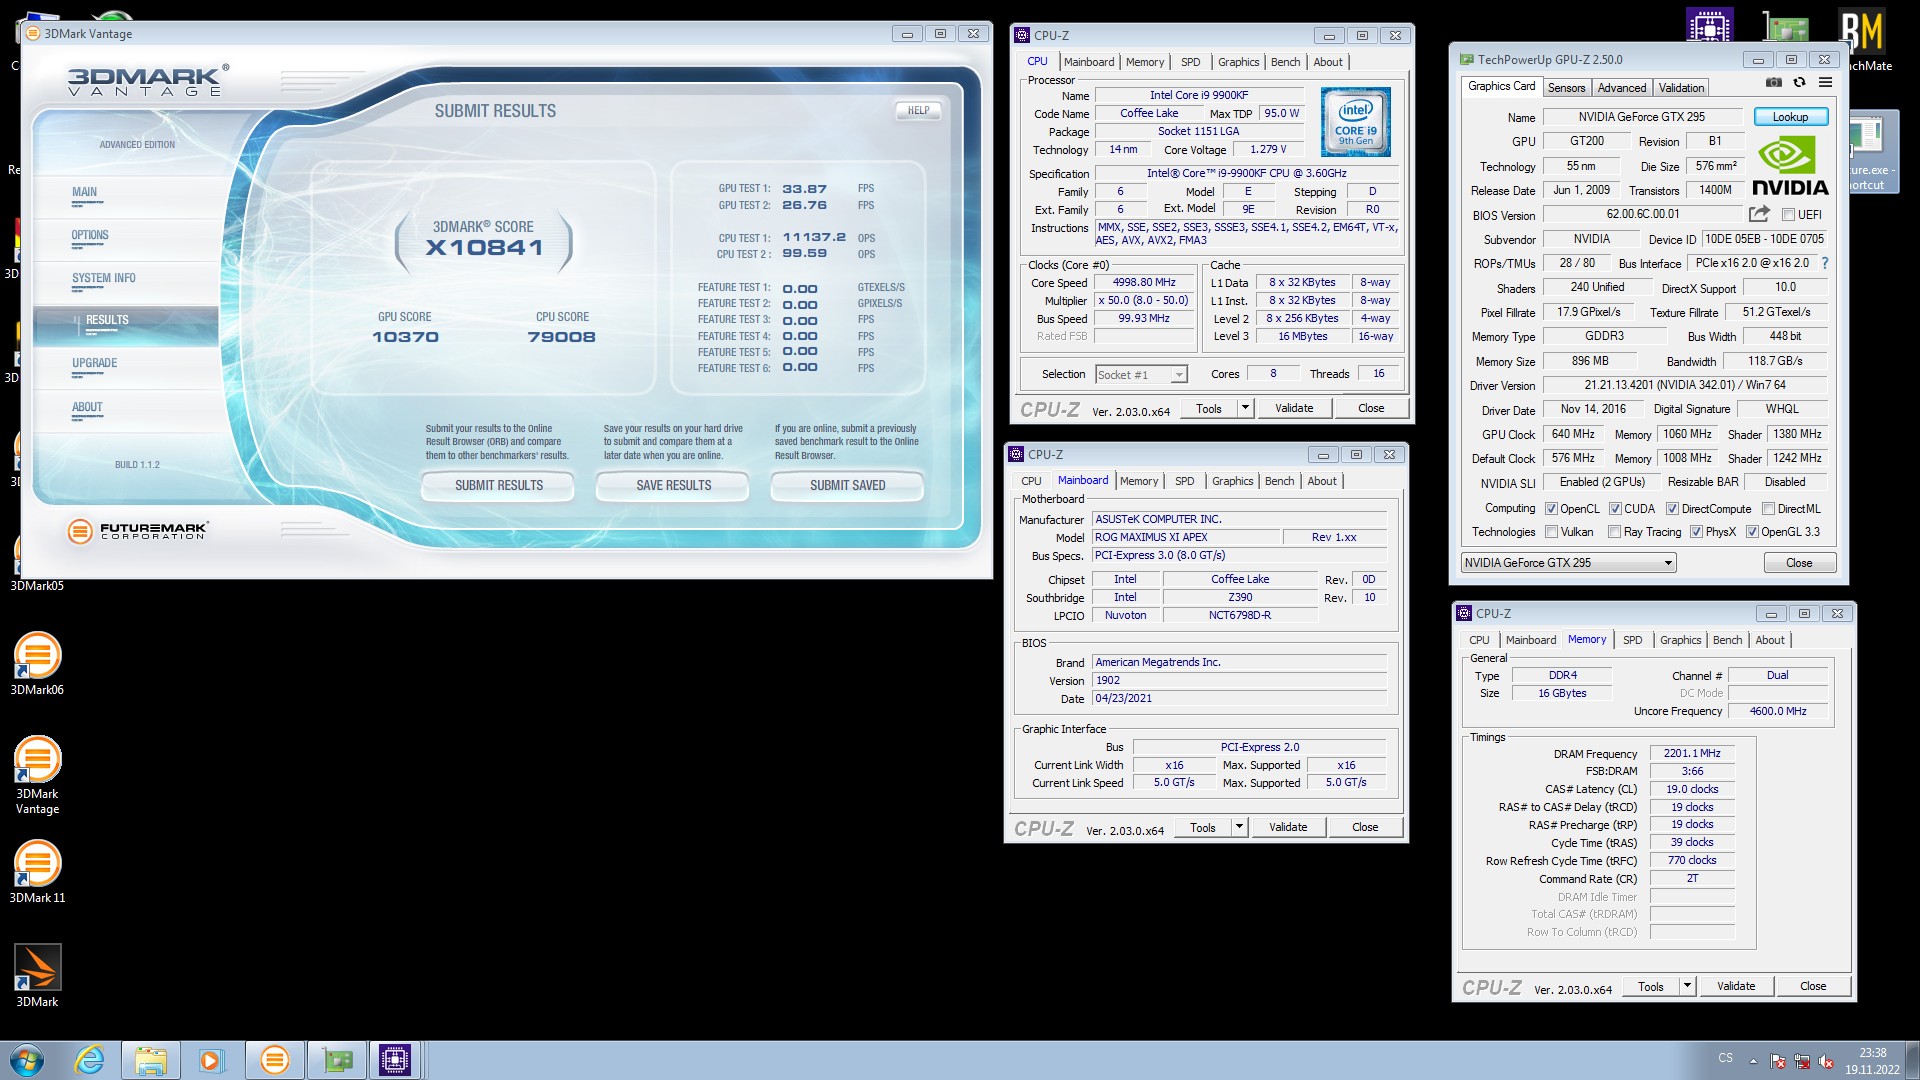Click the NVIDIA logo in GPU-Z
Image resolution: width=1920 pixels, height=1080 pixels.
click(x=1790, y=166)
